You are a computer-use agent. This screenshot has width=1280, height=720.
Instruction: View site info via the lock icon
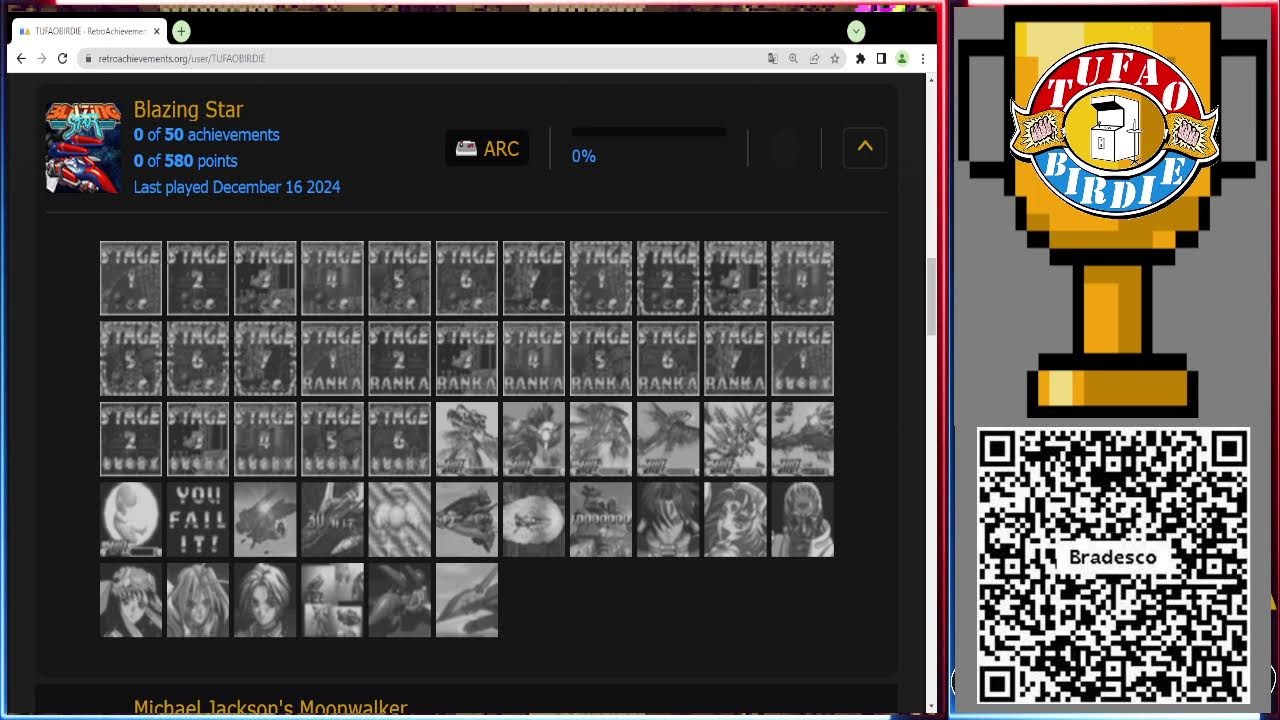pyautogui.click(x=88, y=59)
